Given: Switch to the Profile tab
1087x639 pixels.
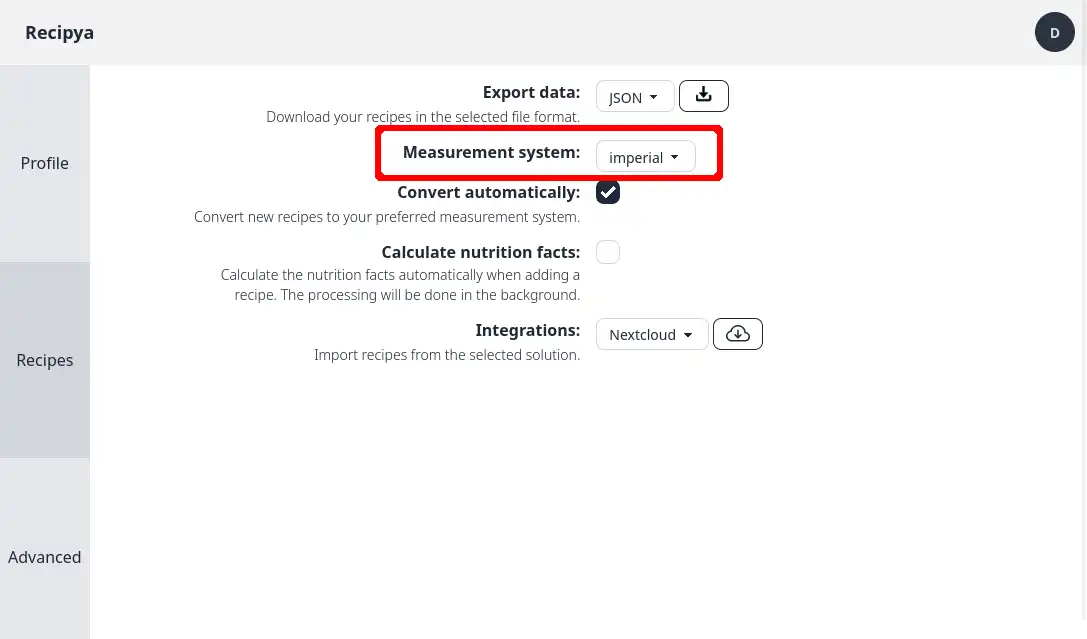Looking at the screenshot, I should 44,164.
